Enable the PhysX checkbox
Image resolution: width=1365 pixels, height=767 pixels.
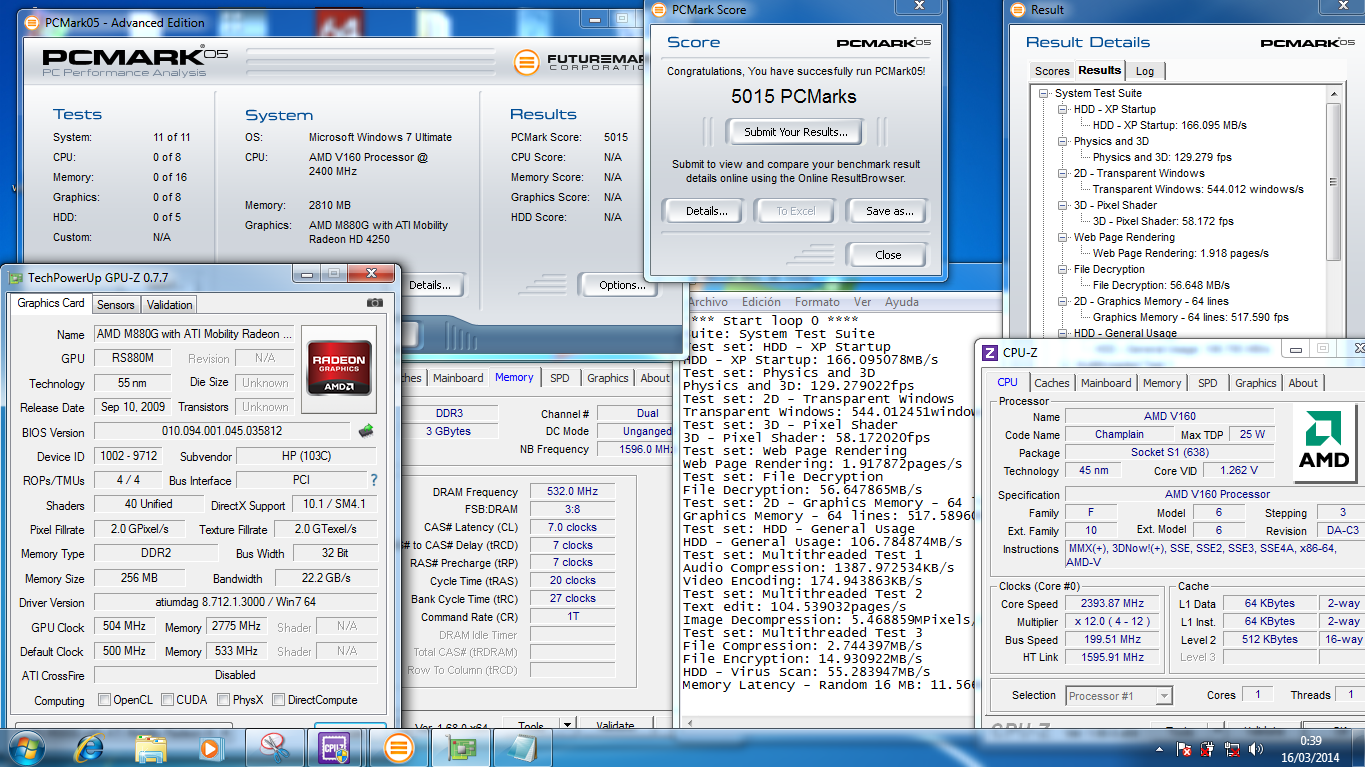223,700
